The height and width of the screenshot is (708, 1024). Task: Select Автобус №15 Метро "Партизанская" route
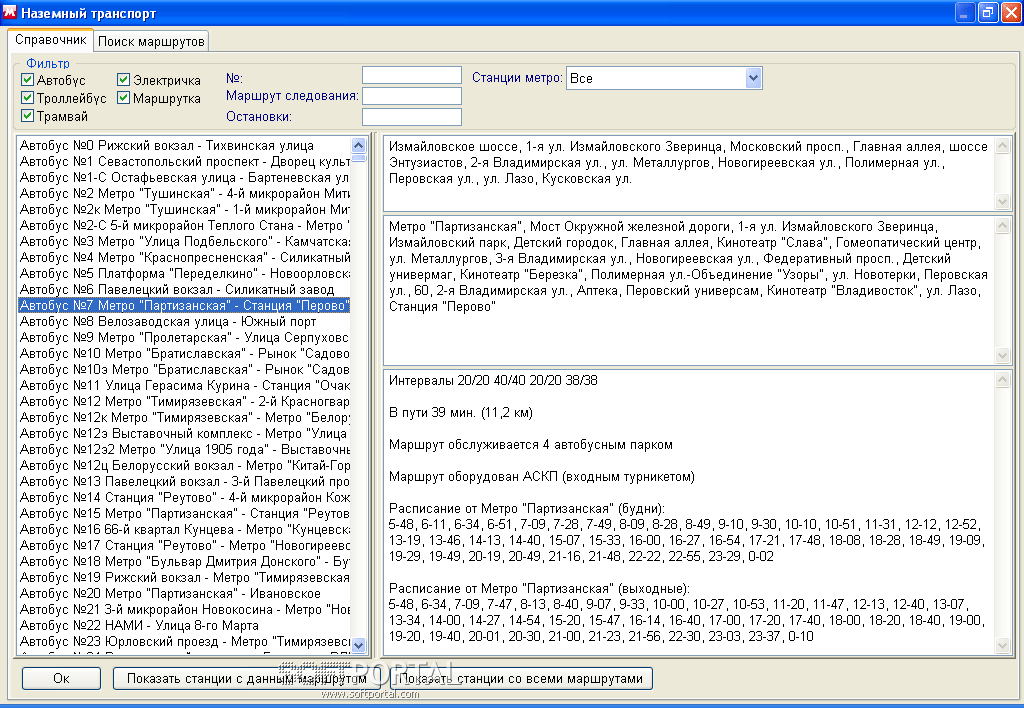[x=184, y=513]
